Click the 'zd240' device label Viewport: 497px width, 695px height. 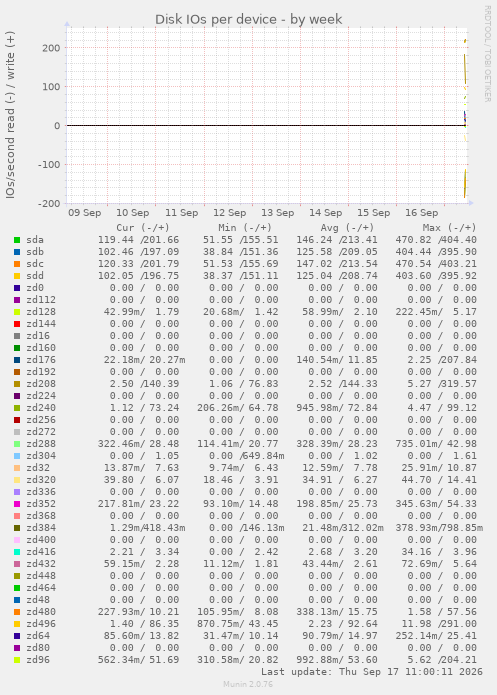click(x=41, y=408)
